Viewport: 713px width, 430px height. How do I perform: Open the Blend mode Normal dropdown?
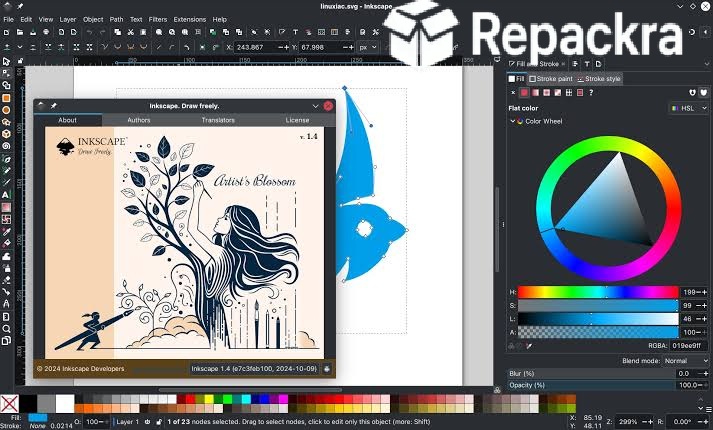pos(686,361)
